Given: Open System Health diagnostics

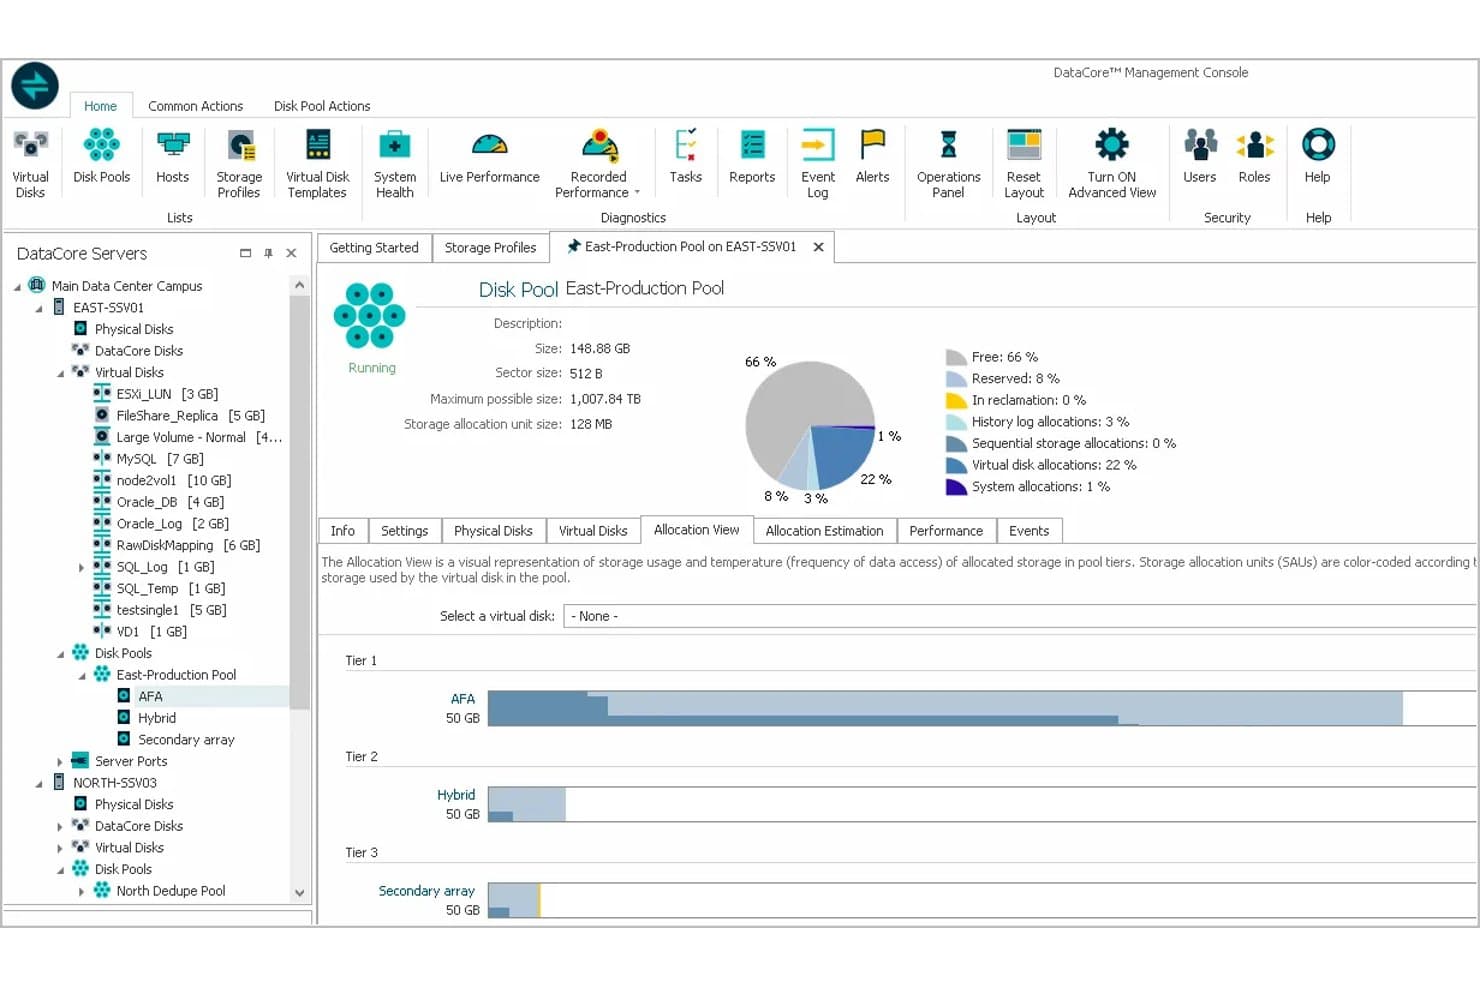Looking at the screenshot, I should [394, 163].
